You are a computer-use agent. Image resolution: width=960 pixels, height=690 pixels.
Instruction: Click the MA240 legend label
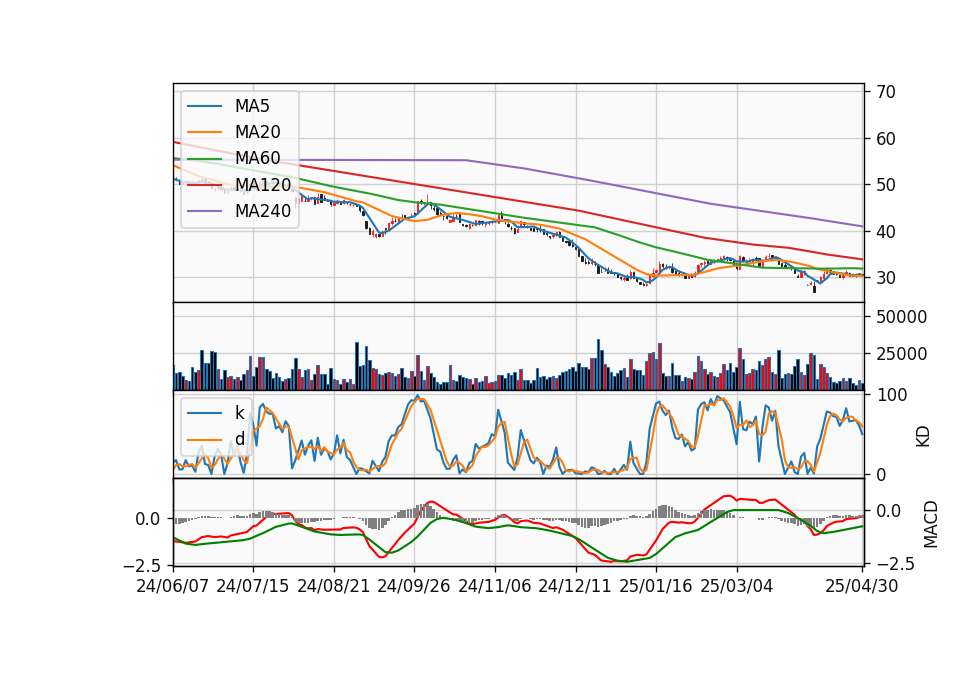click(x=263, y=211)
